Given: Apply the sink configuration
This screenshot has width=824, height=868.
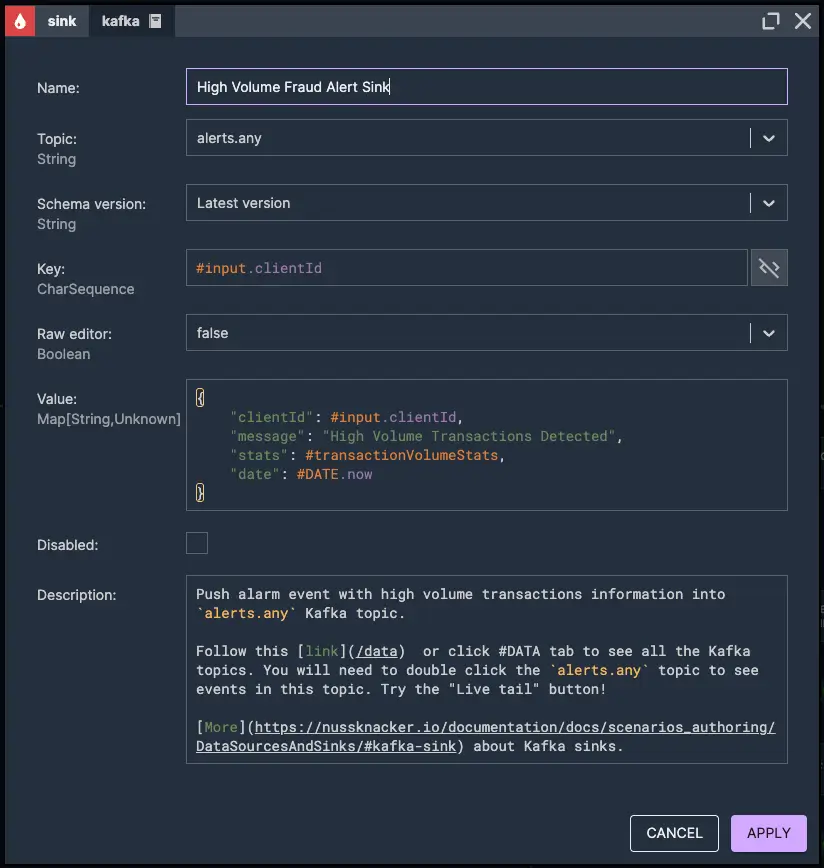Looking at the screenshot, I should tap(769, 833).
